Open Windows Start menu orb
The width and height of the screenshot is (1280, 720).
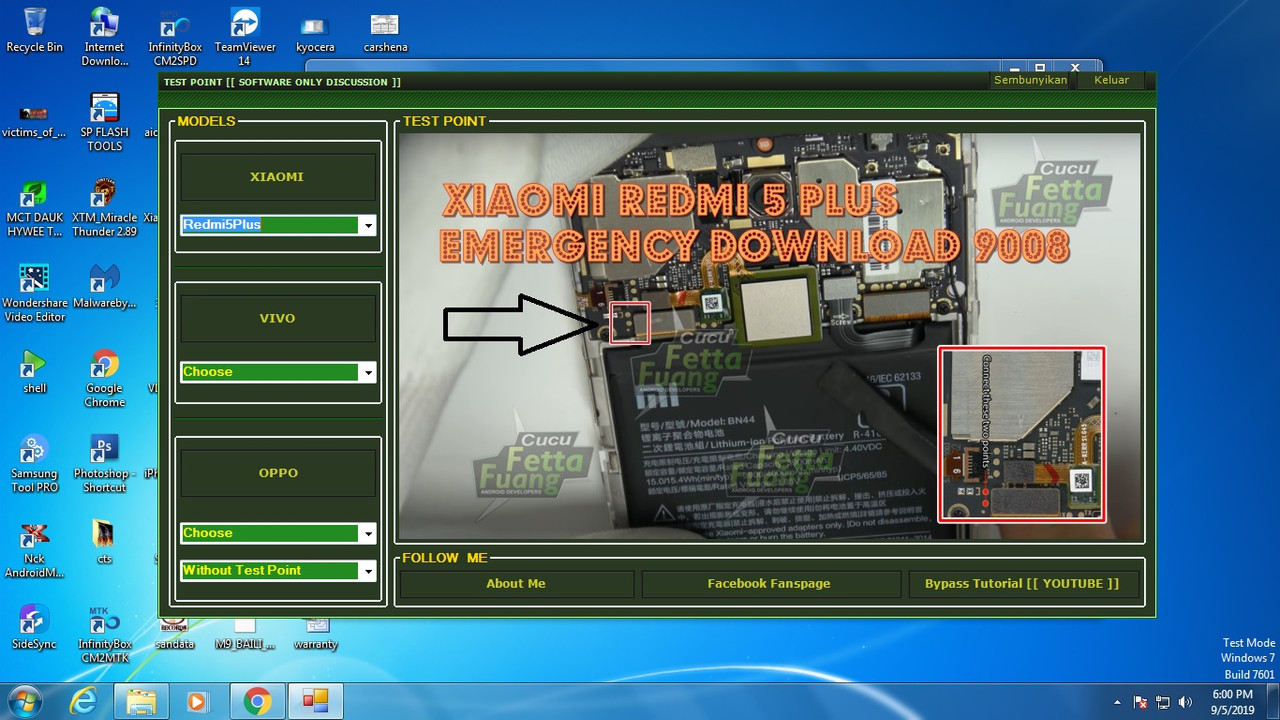27,701
